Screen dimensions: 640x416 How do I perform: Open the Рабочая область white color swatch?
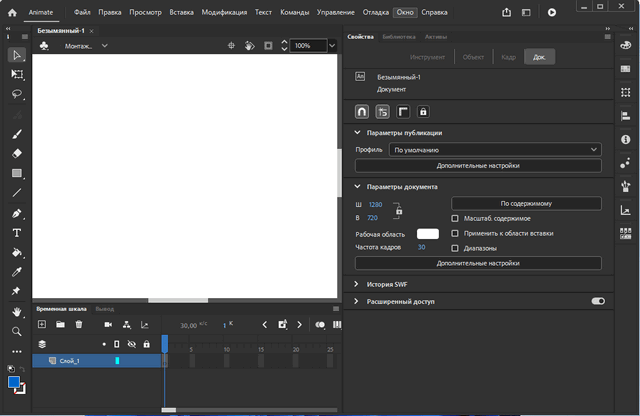pos(427,233)
